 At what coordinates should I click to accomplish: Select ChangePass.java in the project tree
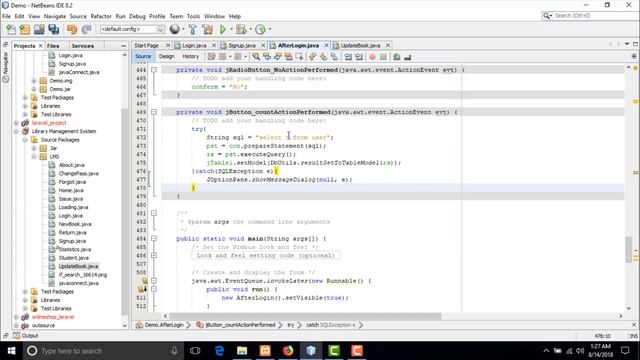click(78, 173)
